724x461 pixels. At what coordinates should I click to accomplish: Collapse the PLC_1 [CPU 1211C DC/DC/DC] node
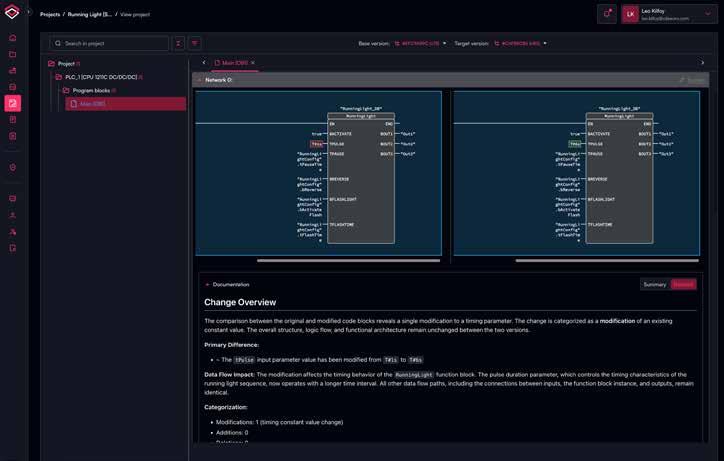[x=59, y=77]
